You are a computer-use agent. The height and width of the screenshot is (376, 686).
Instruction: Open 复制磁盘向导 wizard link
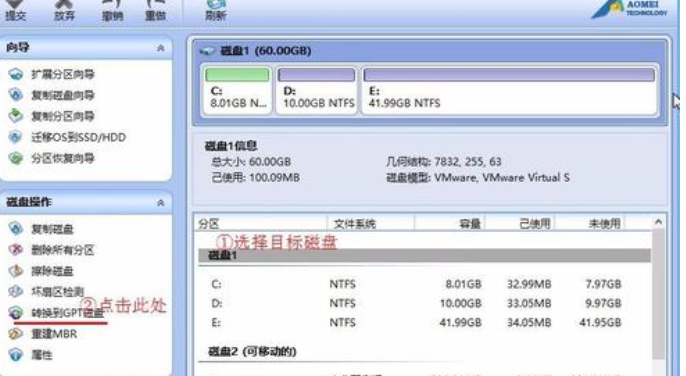click(x=63, y=95)
